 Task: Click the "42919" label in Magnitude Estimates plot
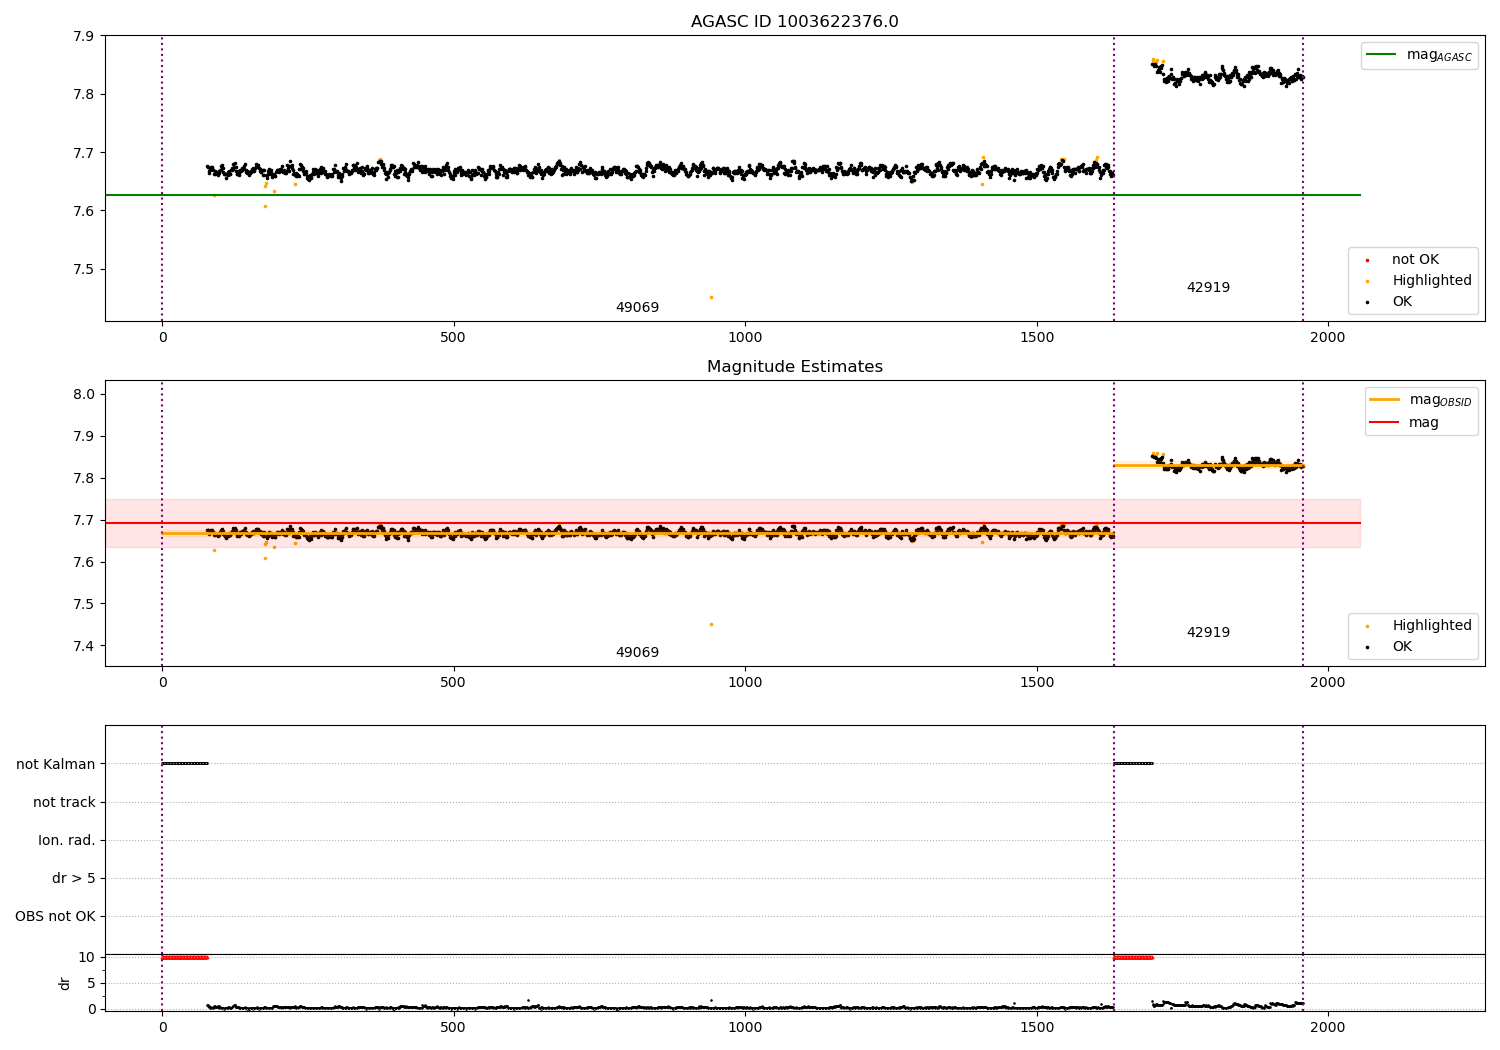[x=1208, y=633]
